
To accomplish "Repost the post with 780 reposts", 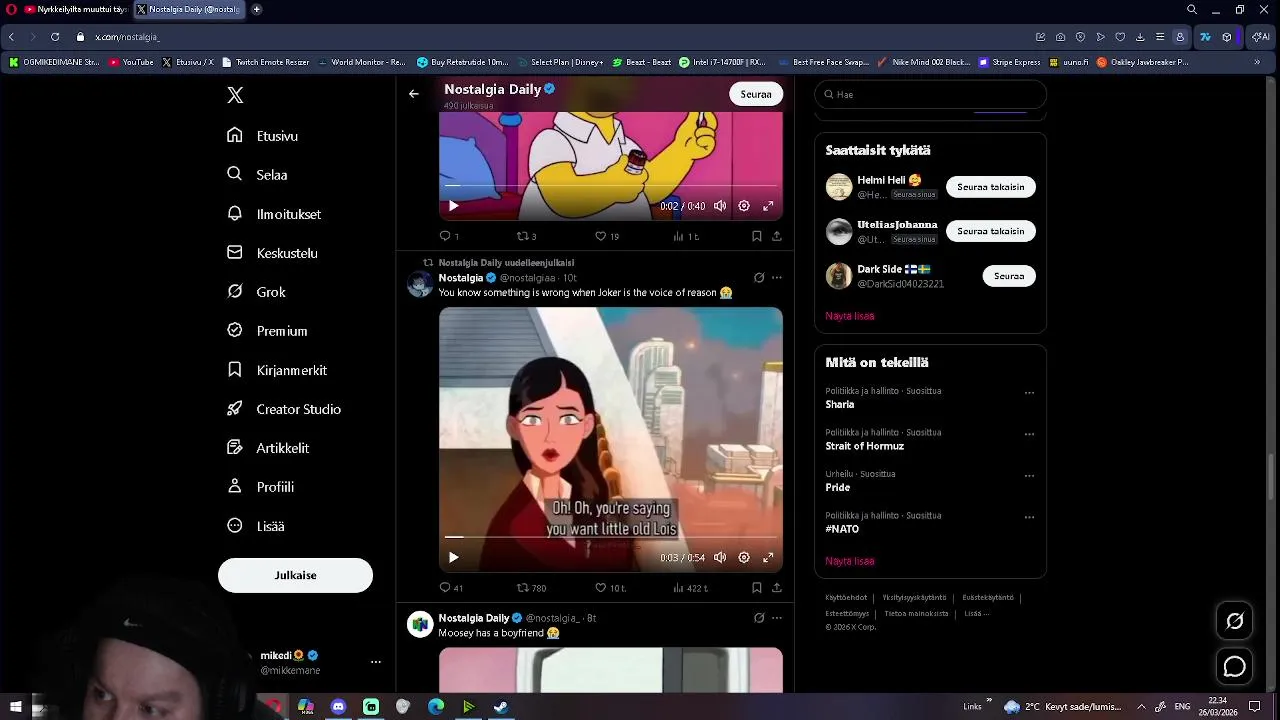I will click(531, 588).
